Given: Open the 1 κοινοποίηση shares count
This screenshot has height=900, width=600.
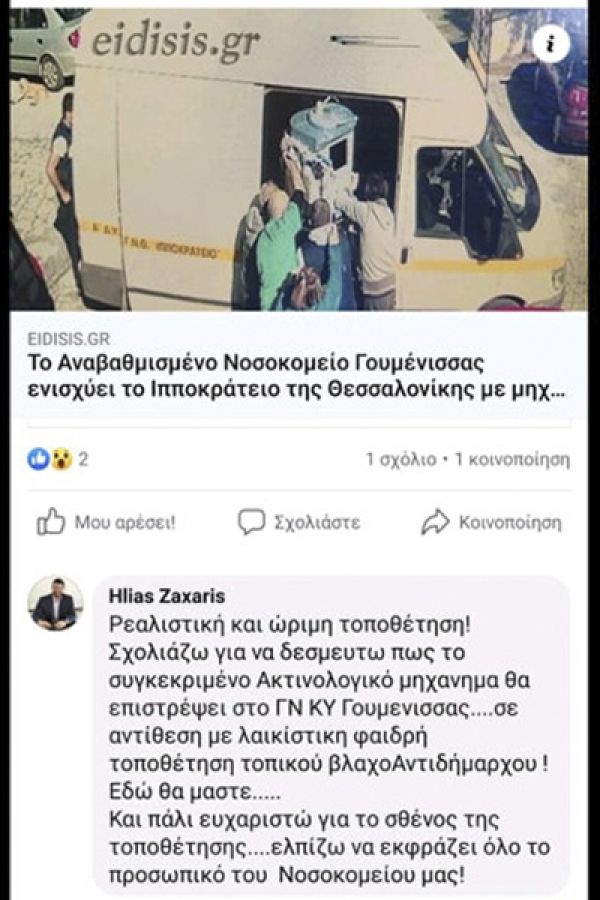Looking at the screenshot, I should pos(512,460).
